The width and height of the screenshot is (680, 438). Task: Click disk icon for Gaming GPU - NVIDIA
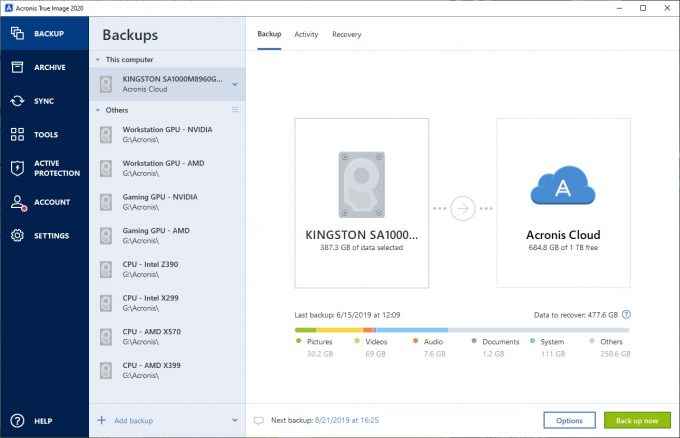[x=106, y=202]
